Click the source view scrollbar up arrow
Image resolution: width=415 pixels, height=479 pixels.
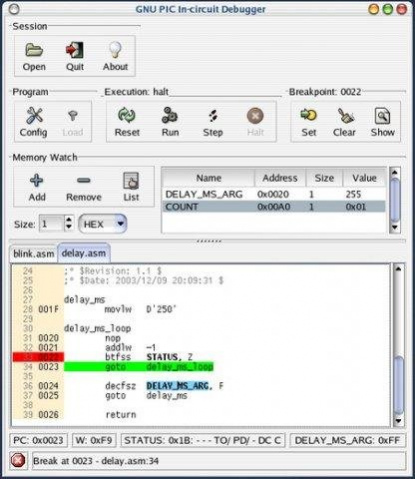[398, 269]
